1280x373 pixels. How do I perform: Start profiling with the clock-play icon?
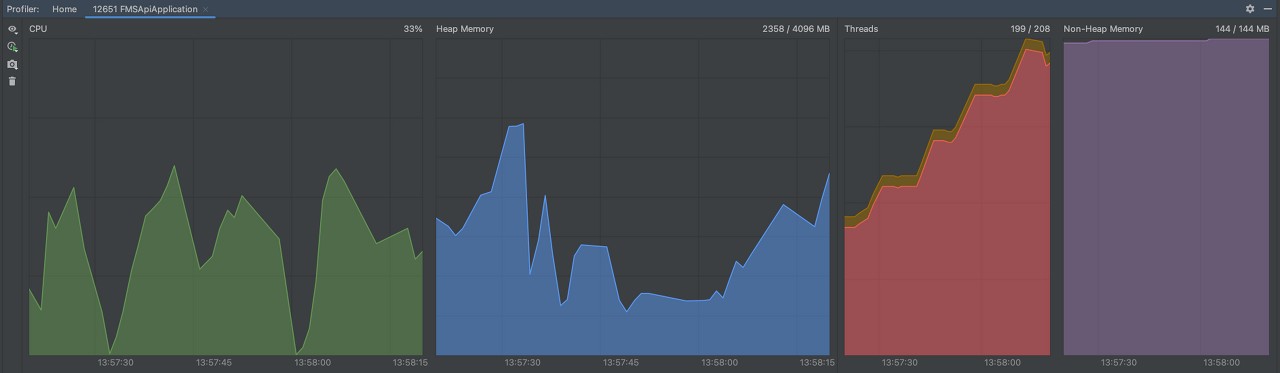click(13, 47)
